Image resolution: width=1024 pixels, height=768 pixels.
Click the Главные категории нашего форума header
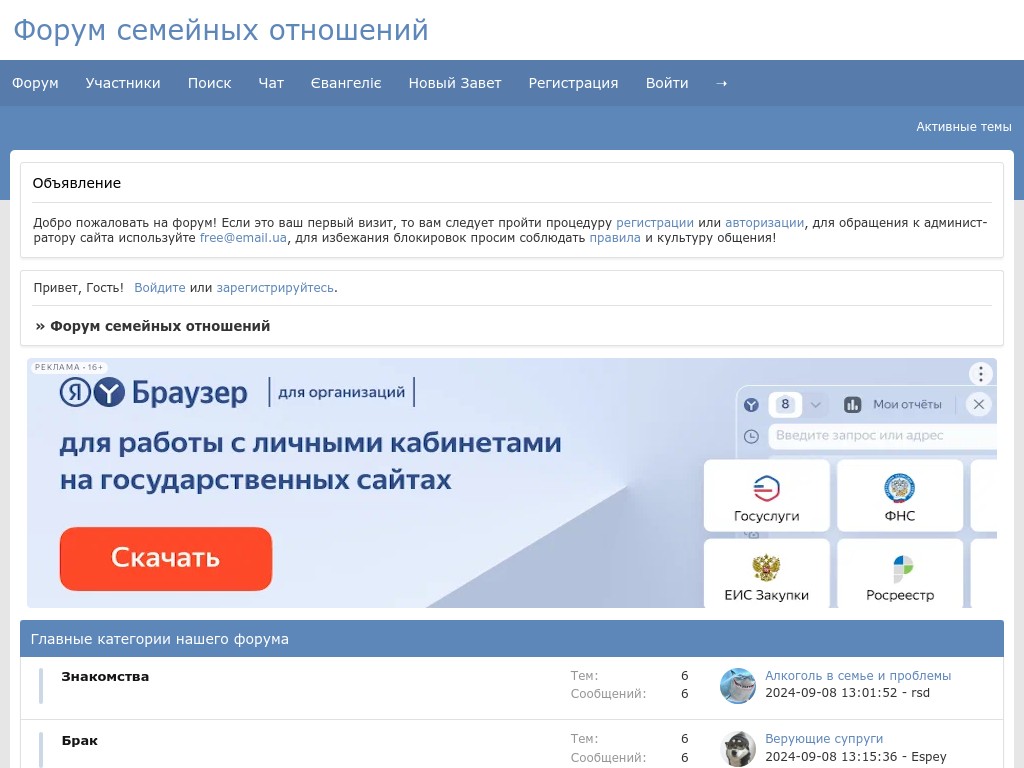pyautogui.click(x=160, y=639)
